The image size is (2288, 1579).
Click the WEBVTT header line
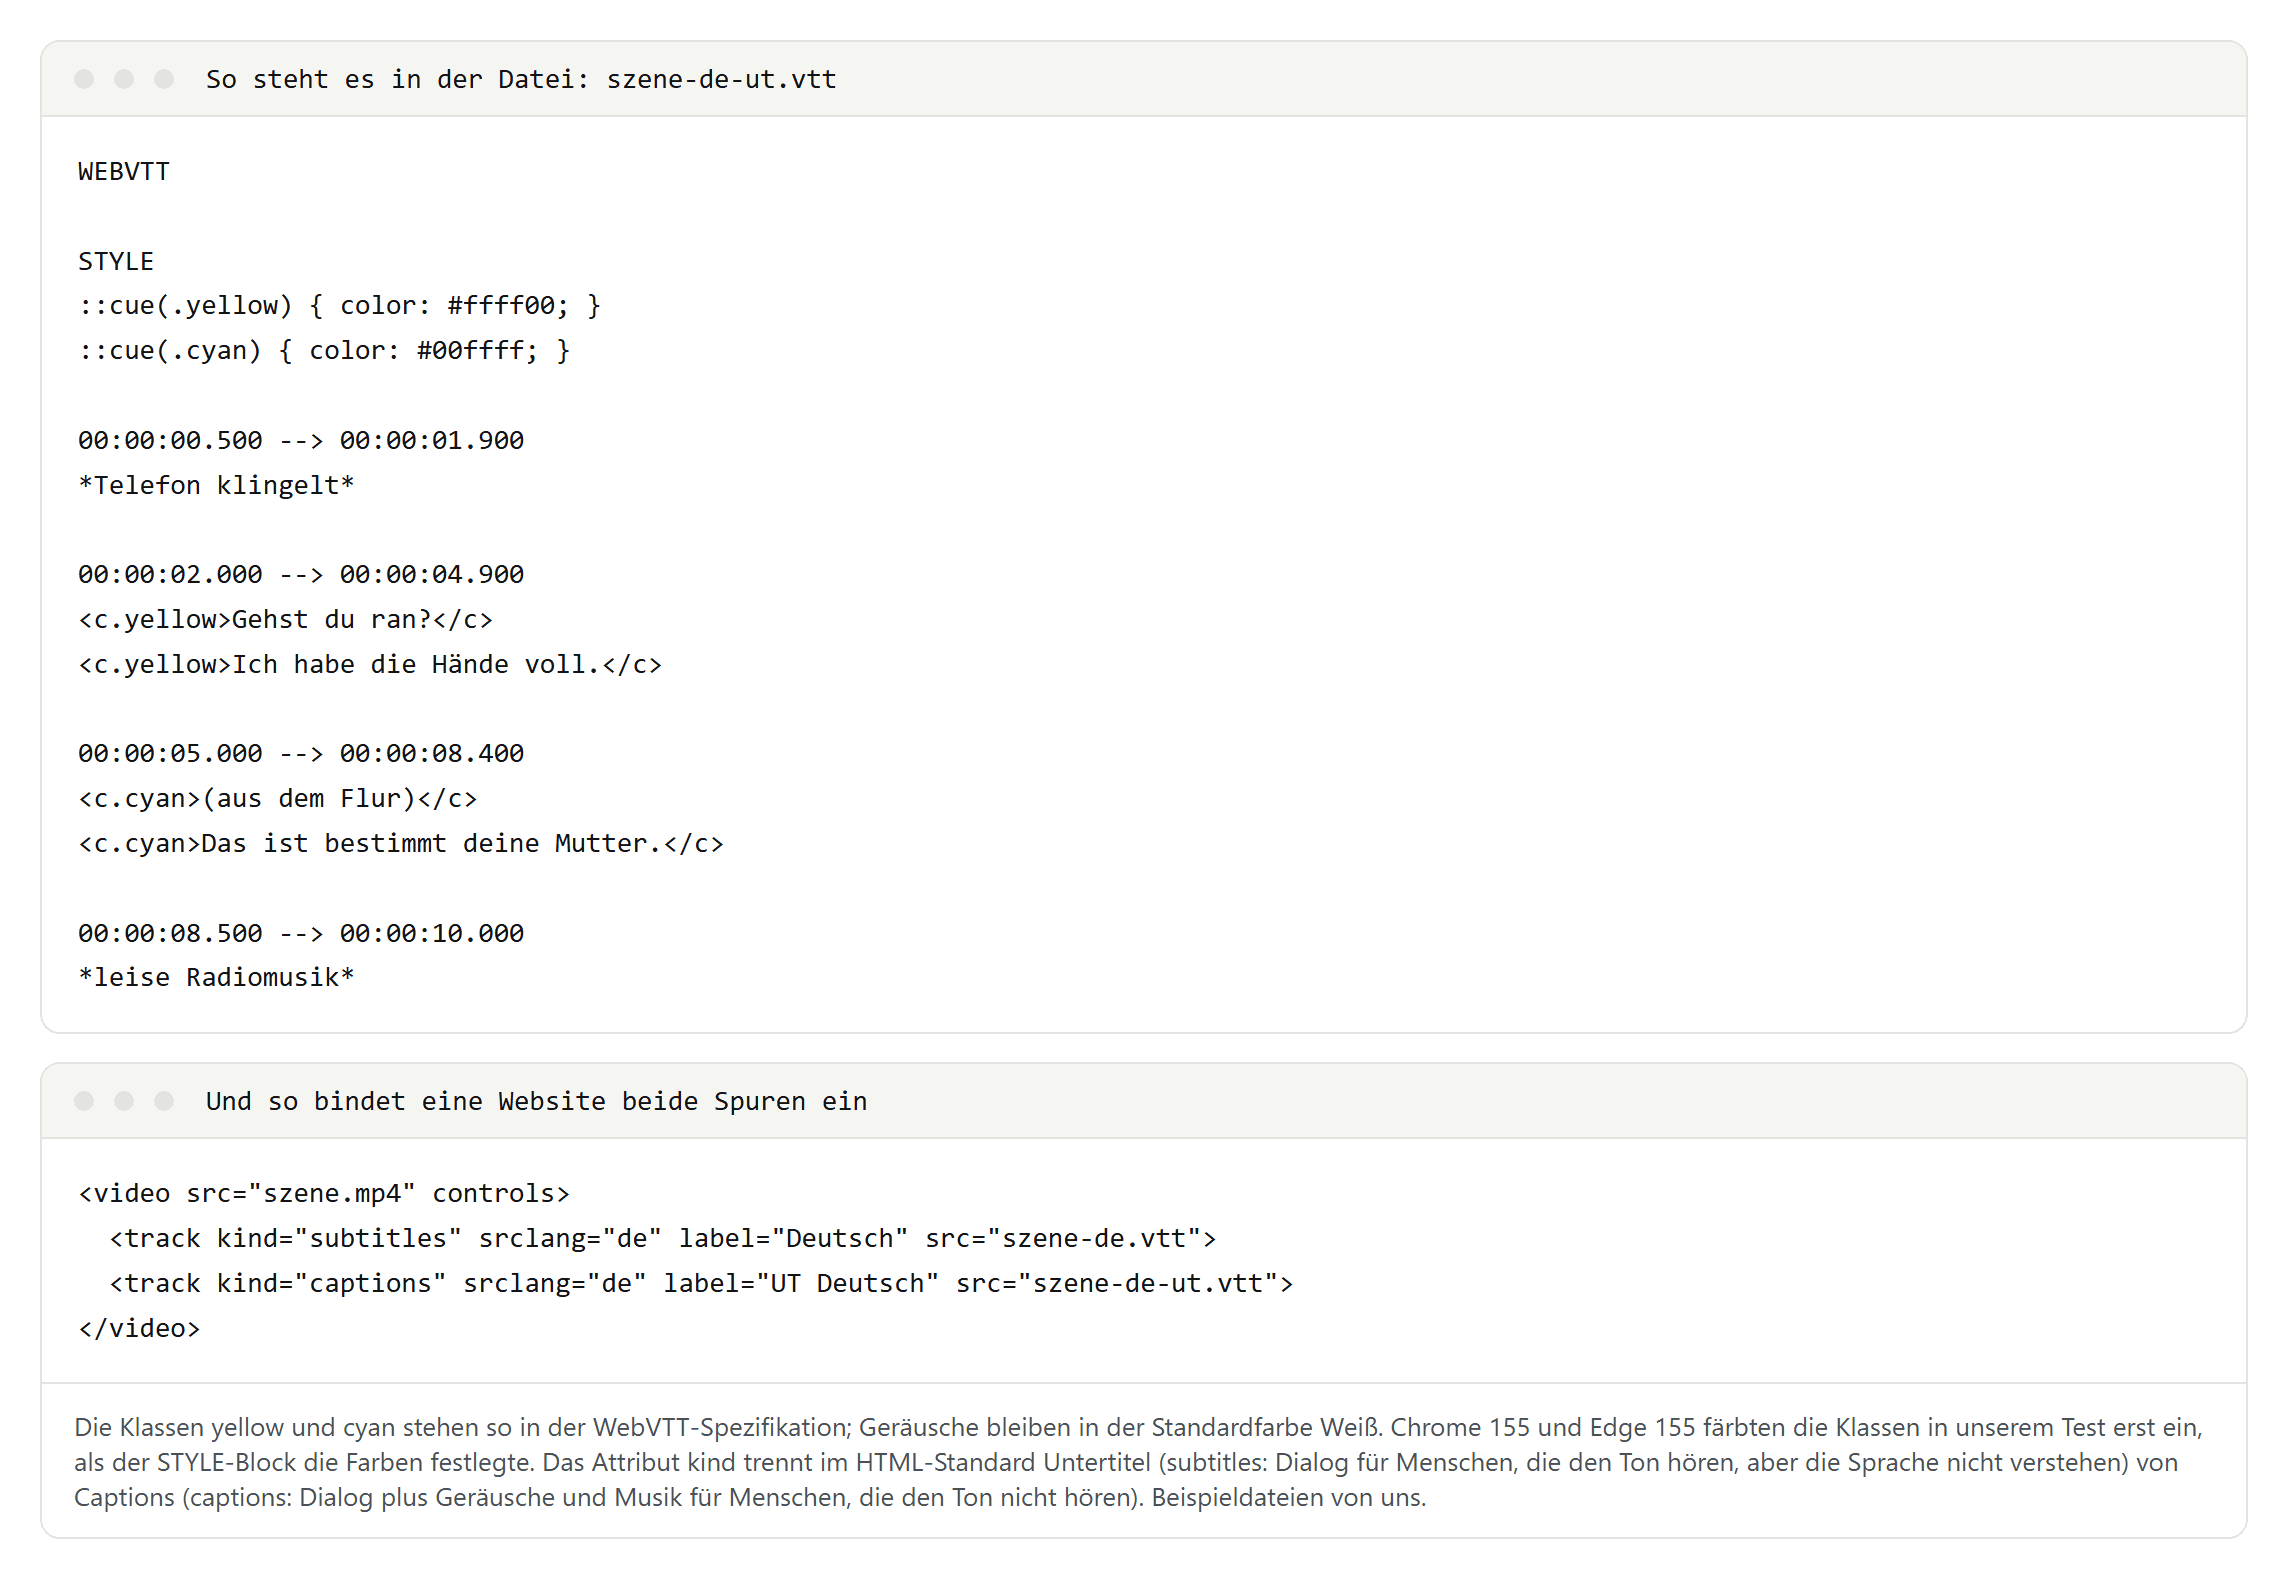click(x=124, y=172)
